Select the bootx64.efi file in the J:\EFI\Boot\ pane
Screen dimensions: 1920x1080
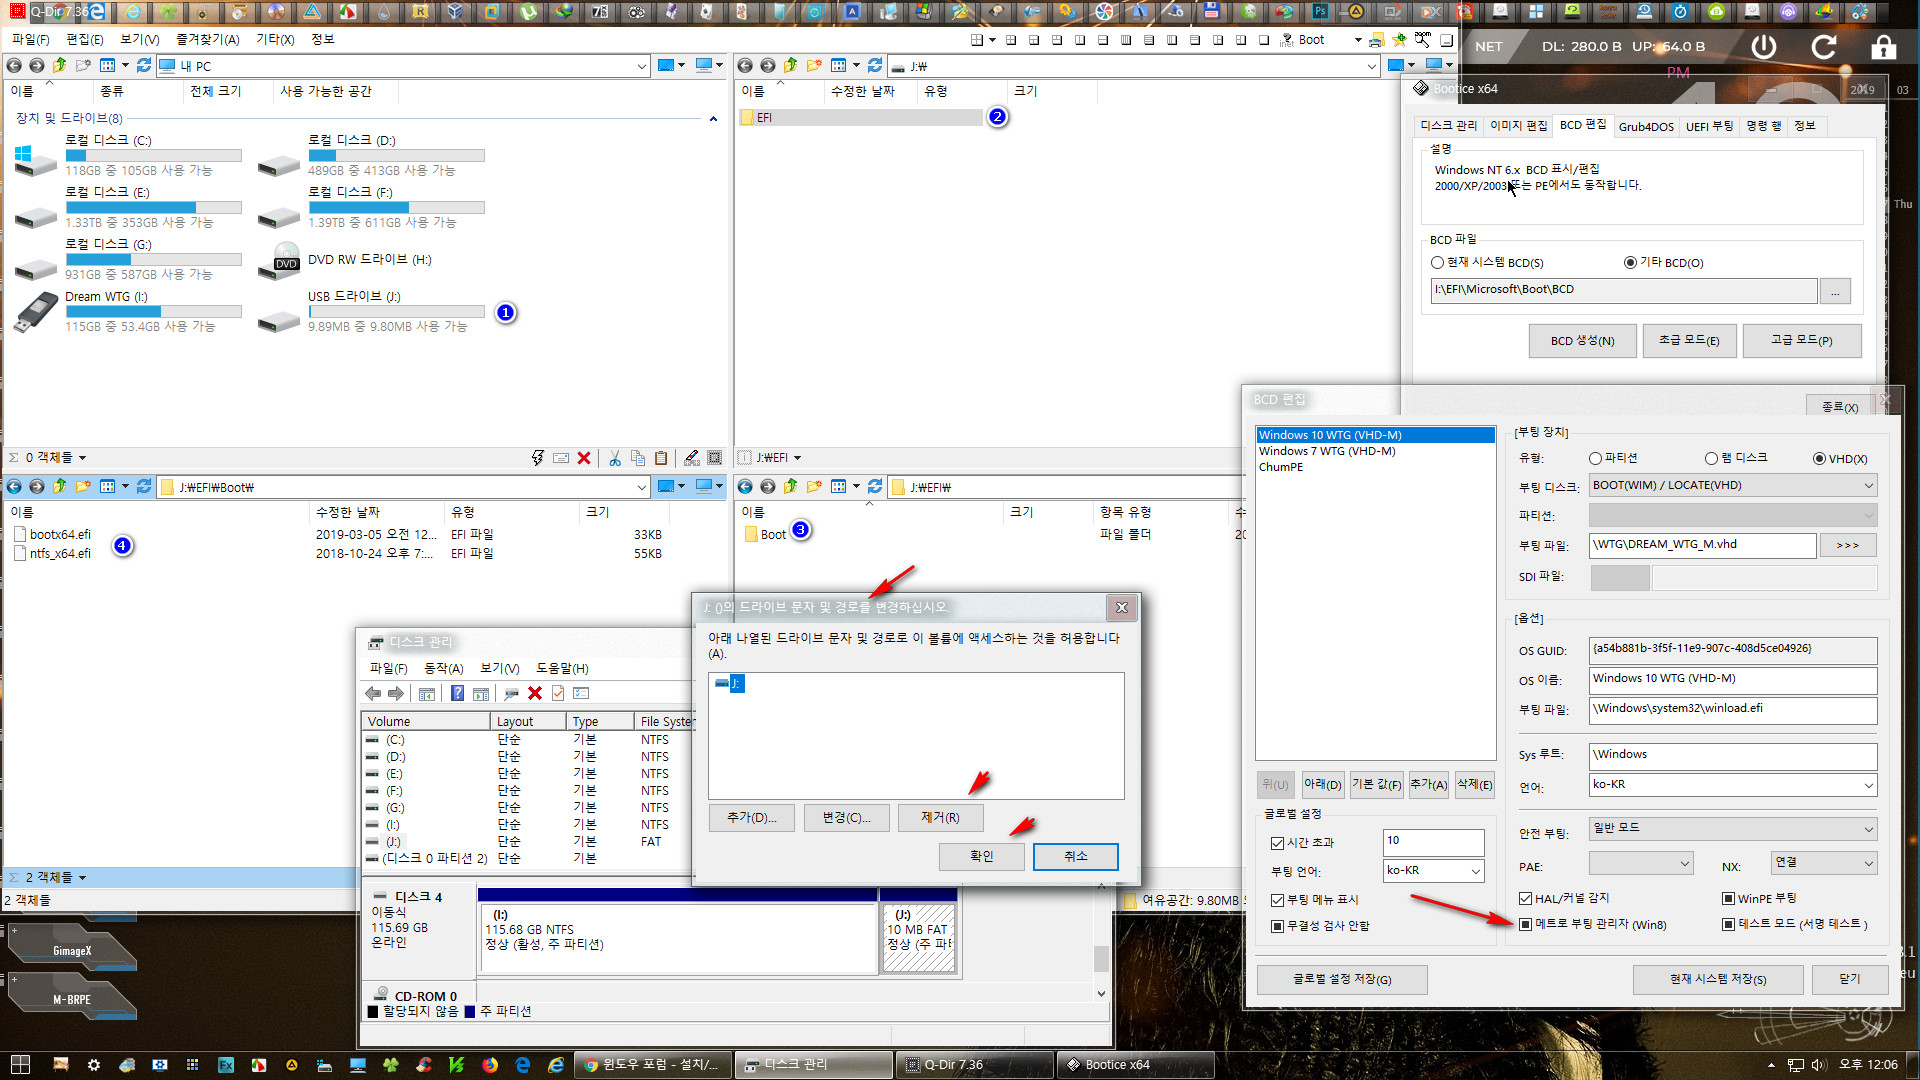pyautogui.click(x=60, y=535)
